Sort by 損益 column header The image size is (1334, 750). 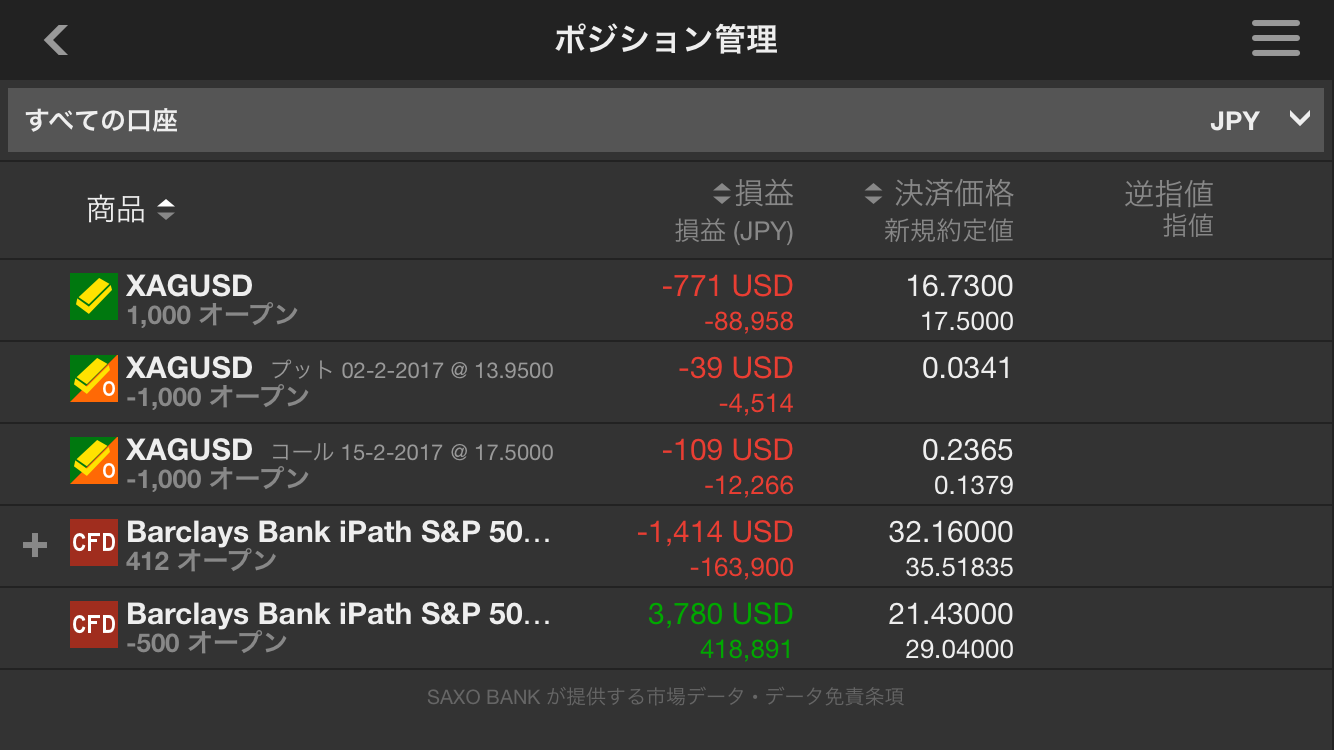(x=753, y=193)
